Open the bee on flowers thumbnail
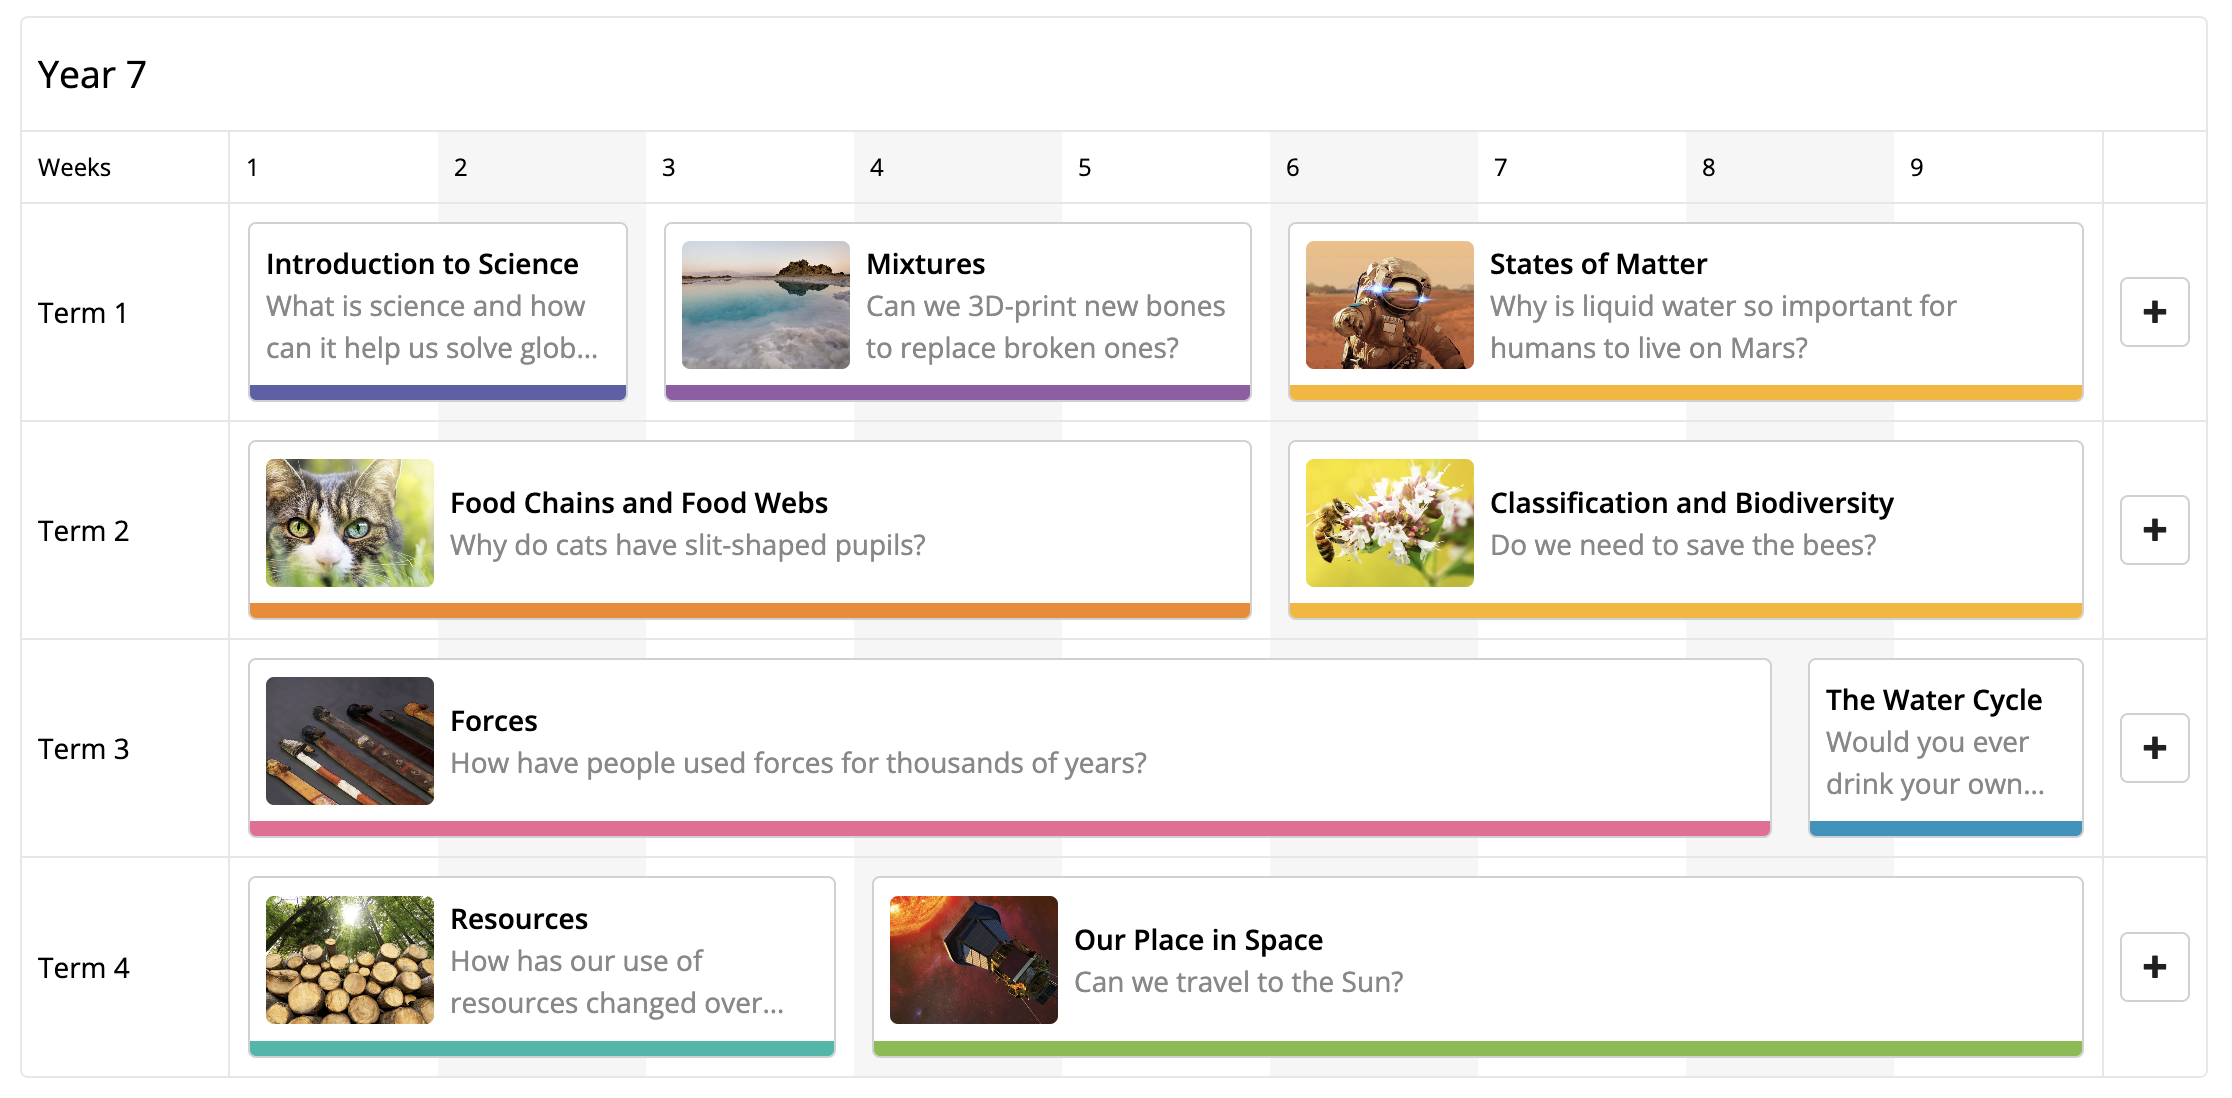 1389,523
